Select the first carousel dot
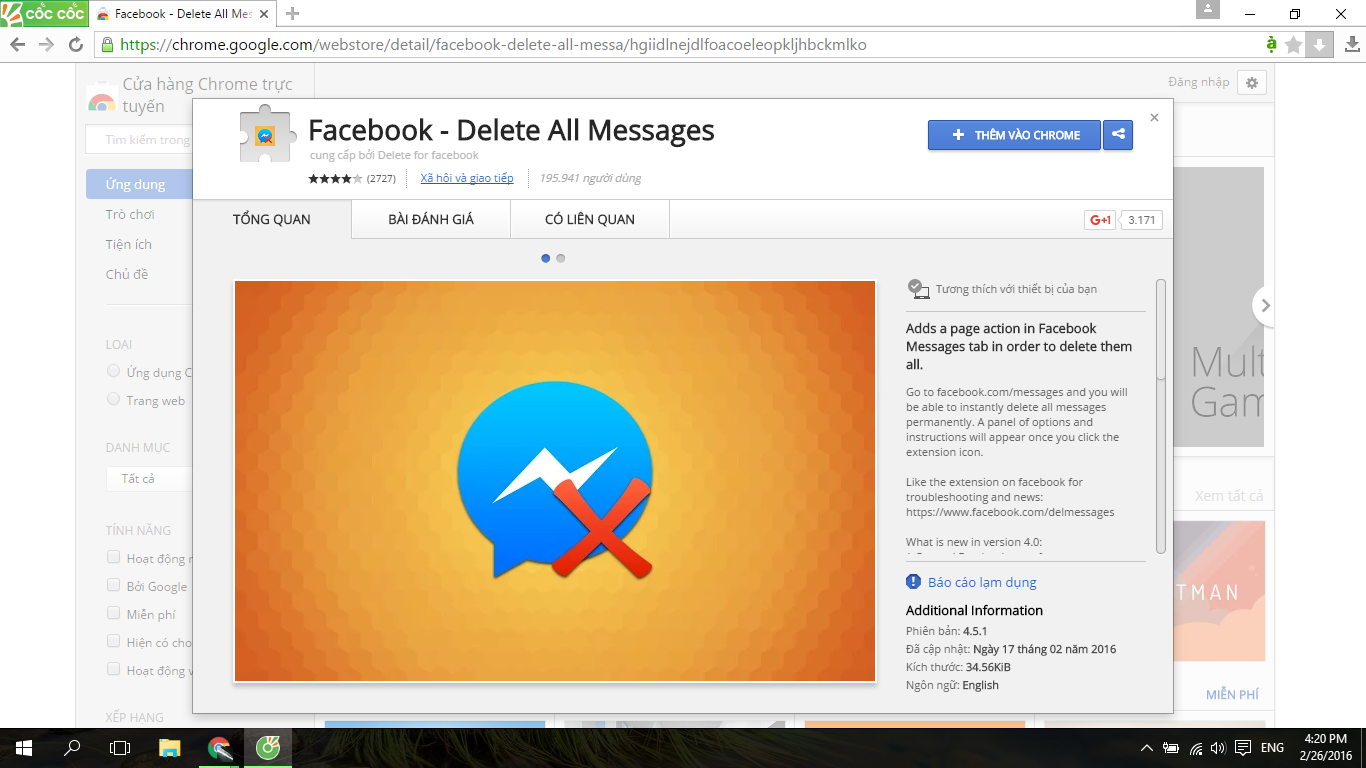 [546, 258]
